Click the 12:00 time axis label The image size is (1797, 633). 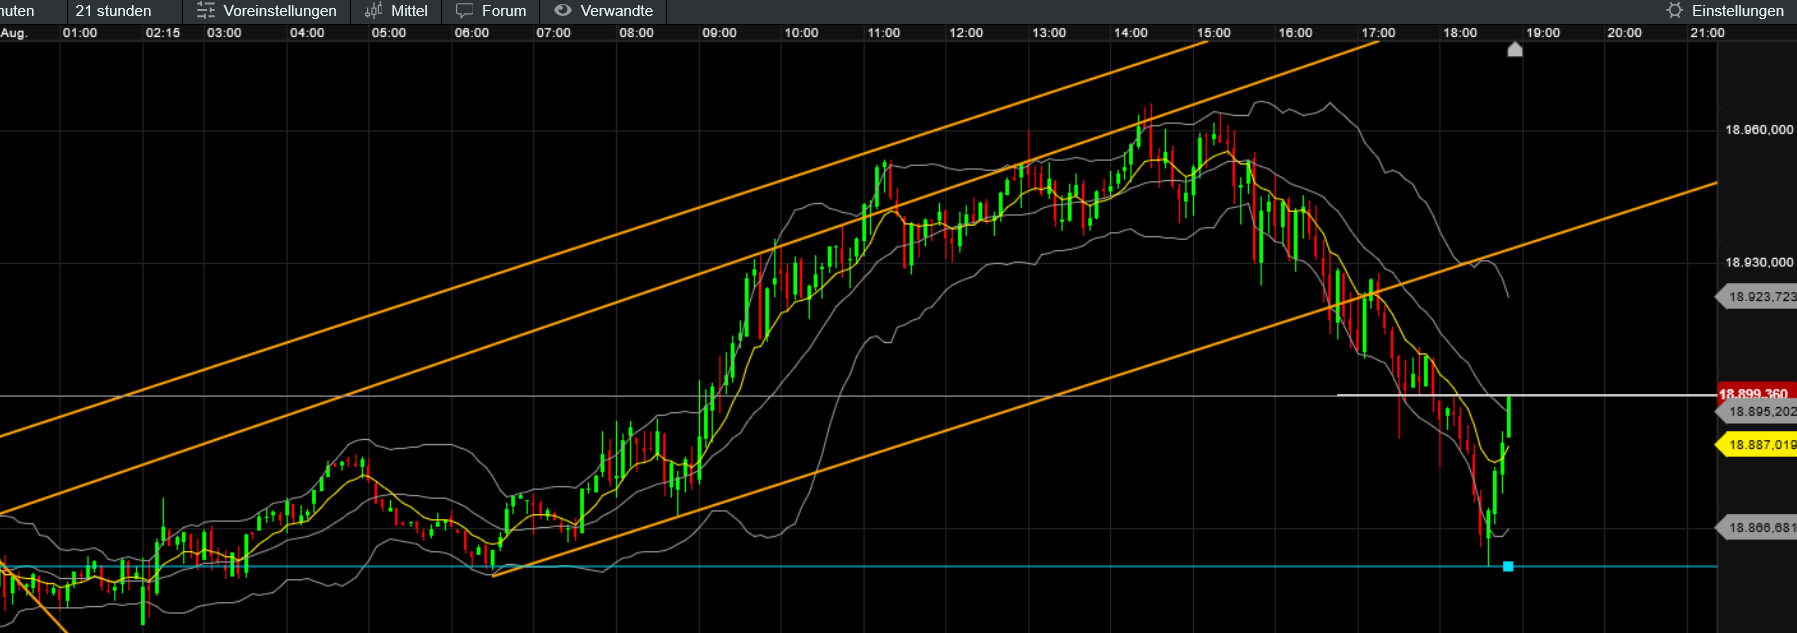pos(966,33)
